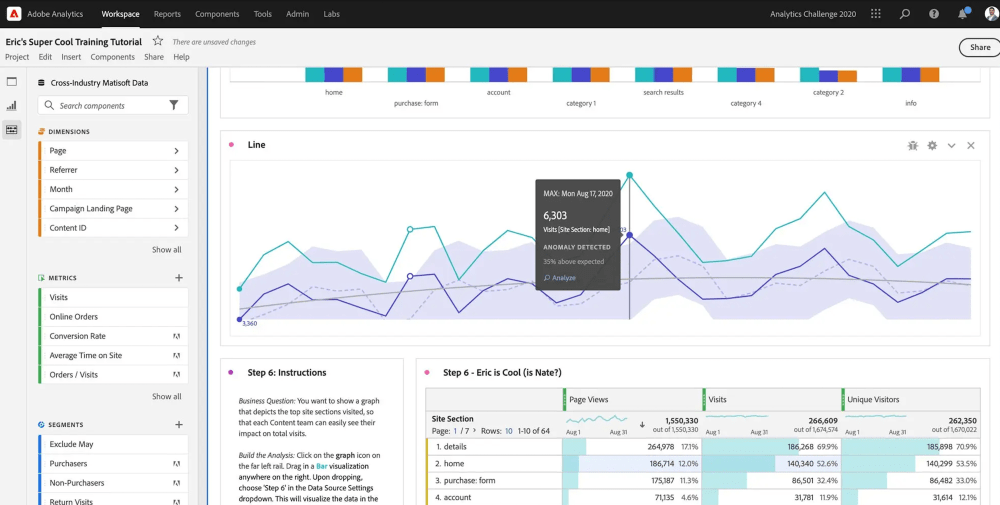Open notifications bell icon
The height and width of the screenshot is (505, 1000).
963,13
